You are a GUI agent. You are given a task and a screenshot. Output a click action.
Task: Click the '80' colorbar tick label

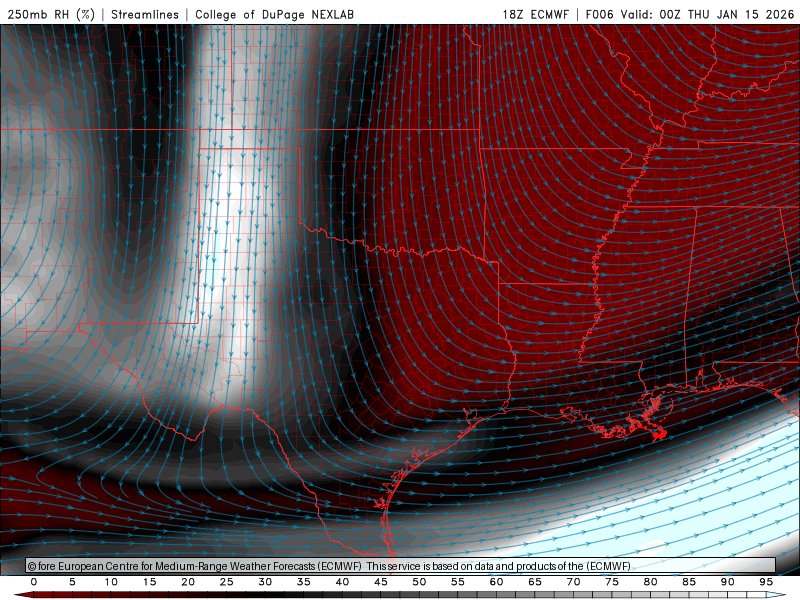[650, 582]
